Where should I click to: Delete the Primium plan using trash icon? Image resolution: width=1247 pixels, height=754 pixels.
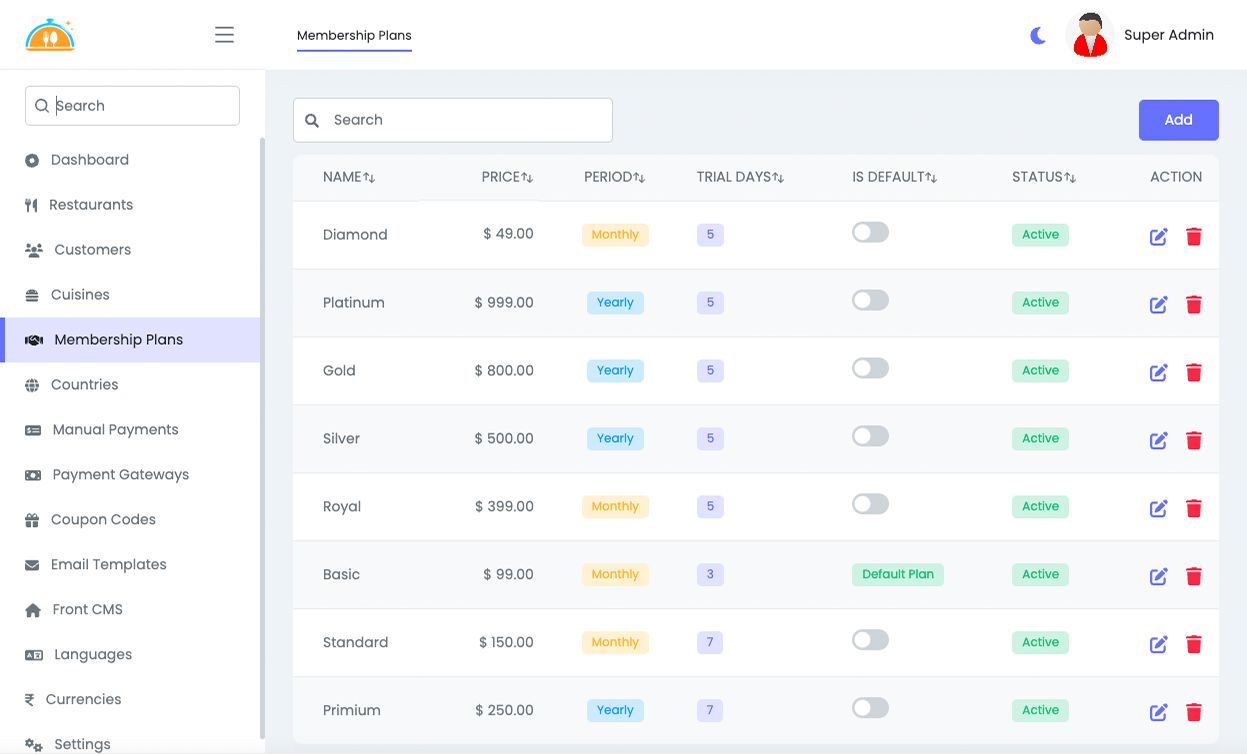pyautogui.click(x=1193, y=713)
